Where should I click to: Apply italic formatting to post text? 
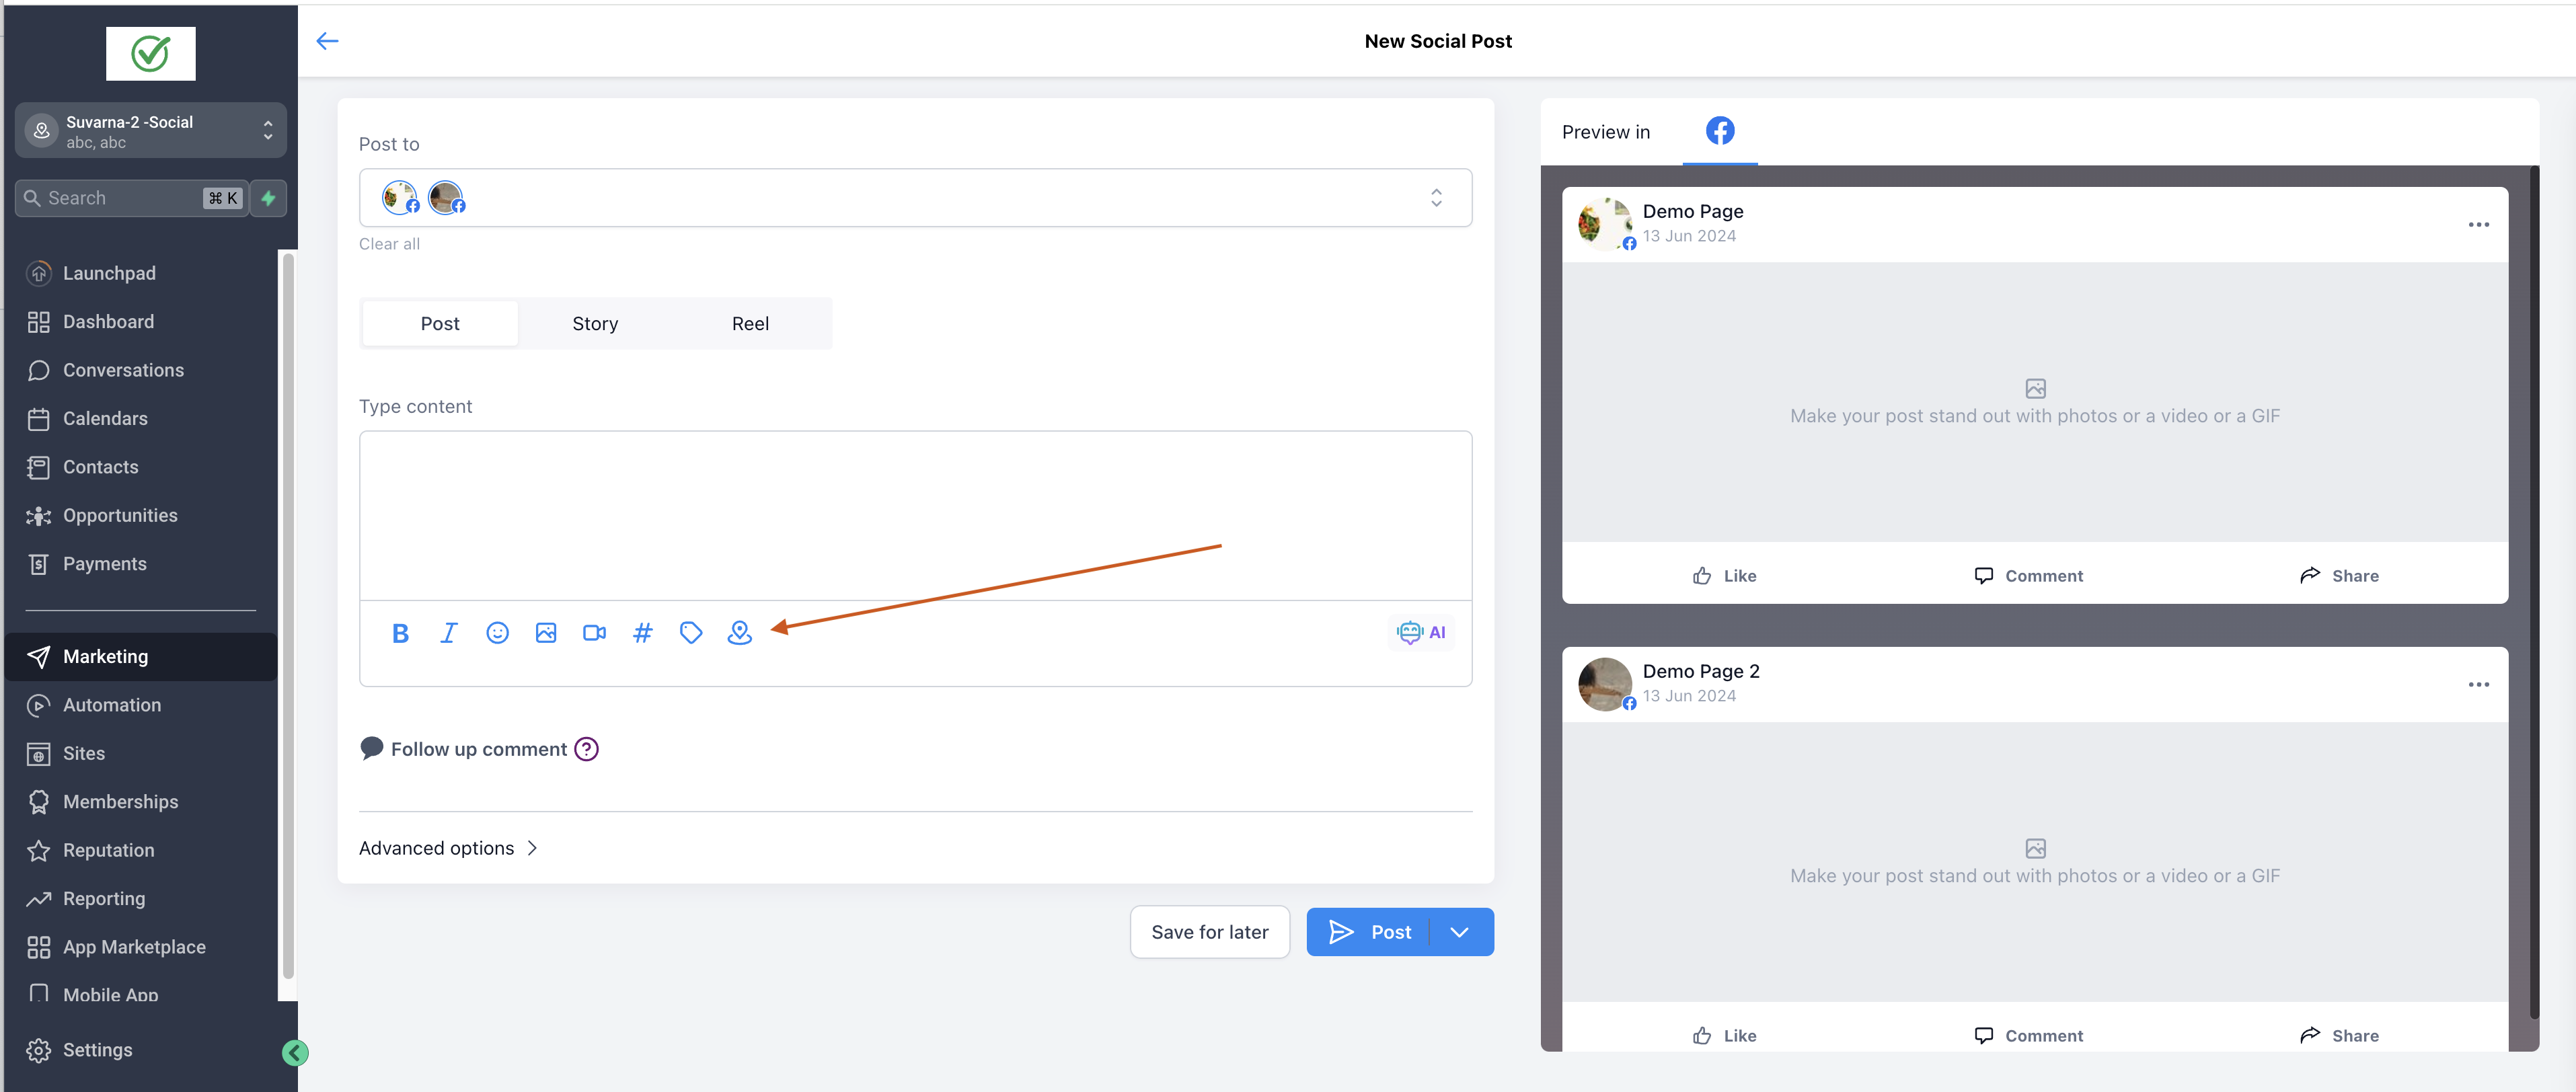448,633
